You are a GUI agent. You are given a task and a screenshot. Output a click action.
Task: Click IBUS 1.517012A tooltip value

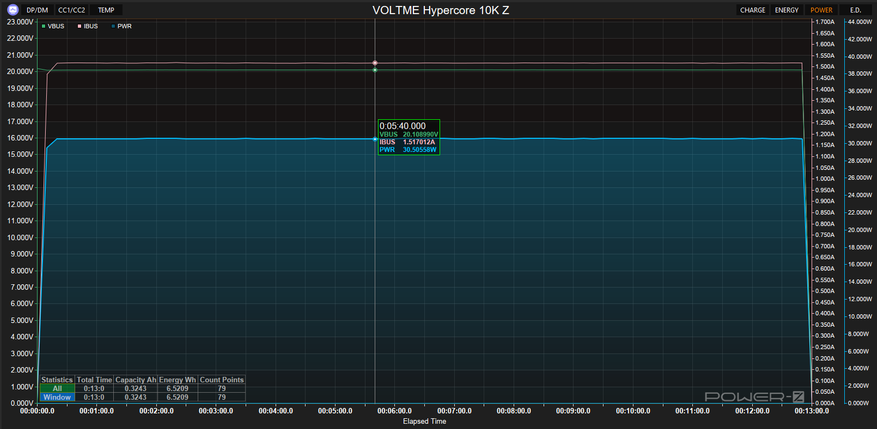(408, 142)
